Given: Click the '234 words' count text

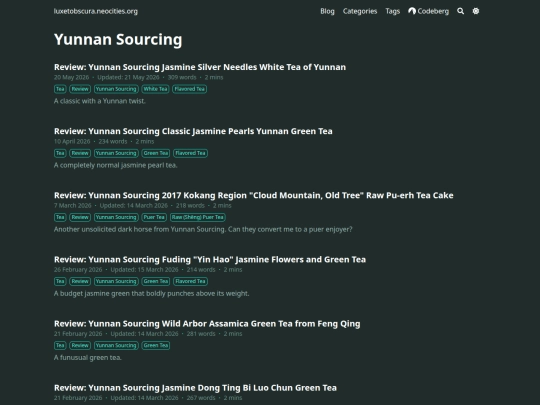Looking at the screenshot, I should click(113, 141).
